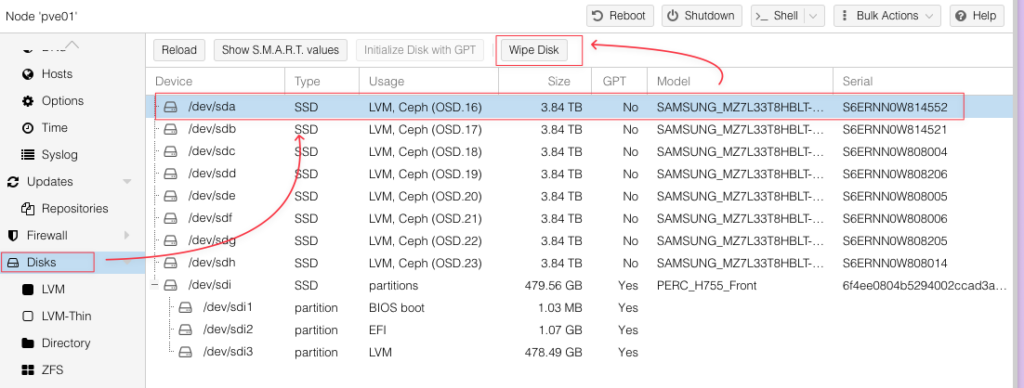Viewport: 1024px width, 388px height.
Task: Open Hosts in the sidebar
Action: pyautogui.click(x=57, y=74)
